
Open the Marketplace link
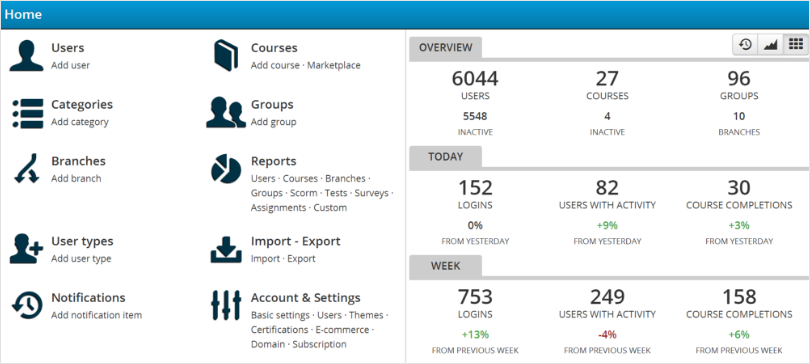click(334, 66)
